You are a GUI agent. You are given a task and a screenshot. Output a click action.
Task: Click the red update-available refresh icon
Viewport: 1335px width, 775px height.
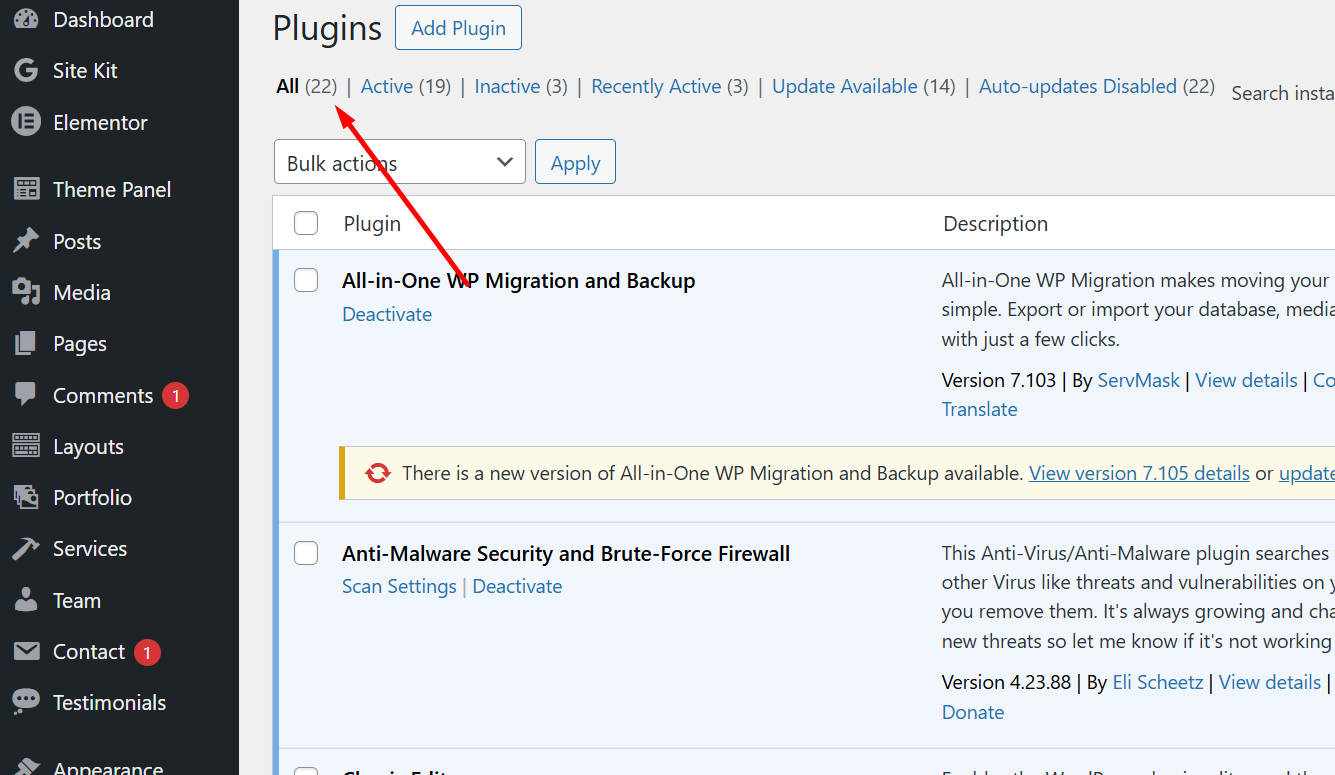378,473
